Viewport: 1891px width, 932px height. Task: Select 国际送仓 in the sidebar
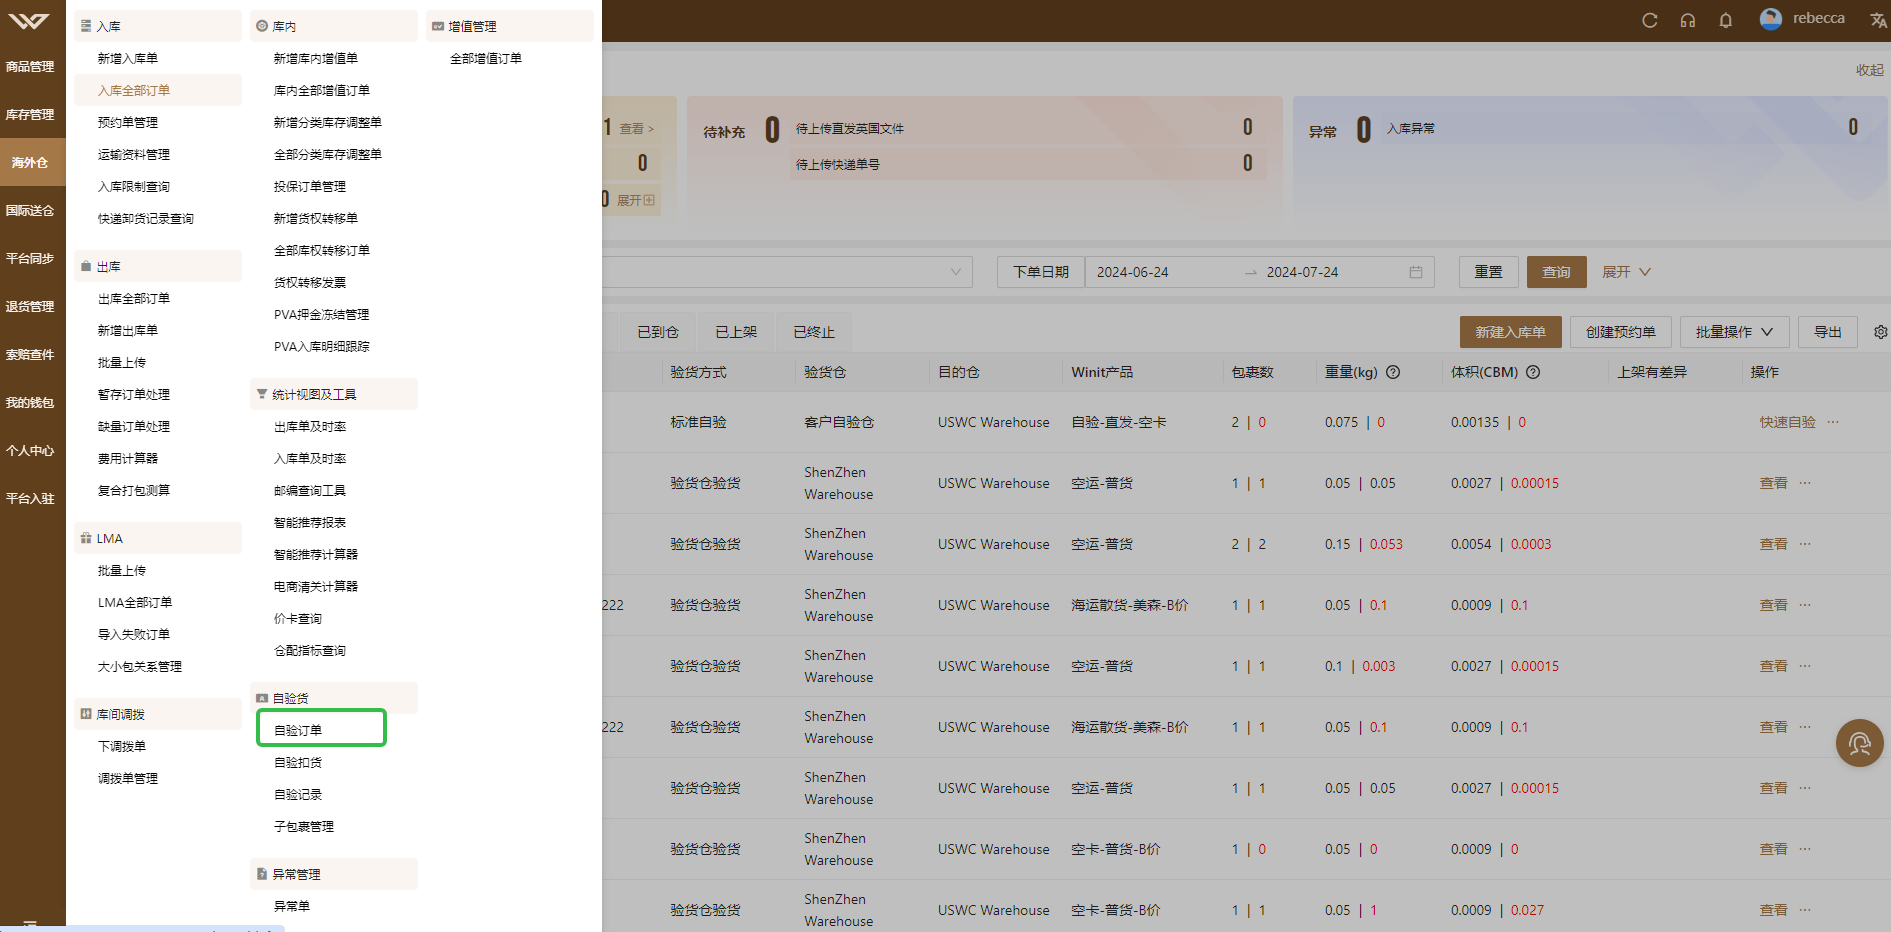pos(30,211)
